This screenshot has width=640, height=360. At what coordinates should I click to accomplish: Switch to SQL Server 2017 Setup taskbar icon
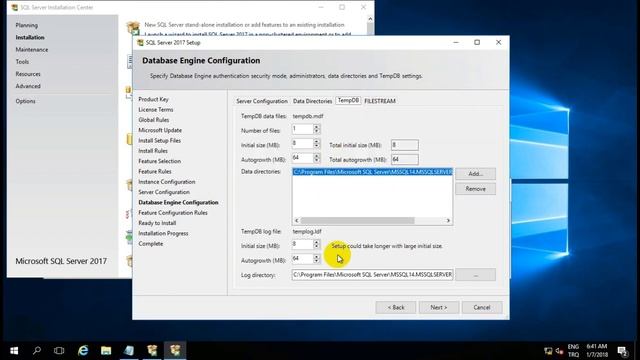175,350
